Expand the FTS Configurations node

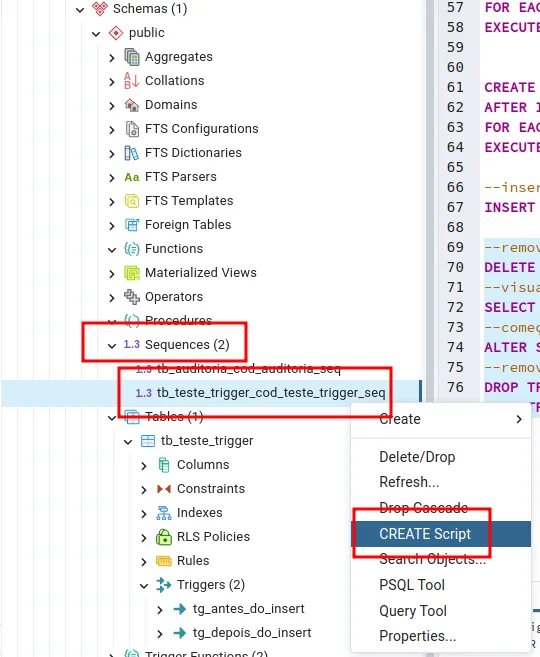point(112,130)
